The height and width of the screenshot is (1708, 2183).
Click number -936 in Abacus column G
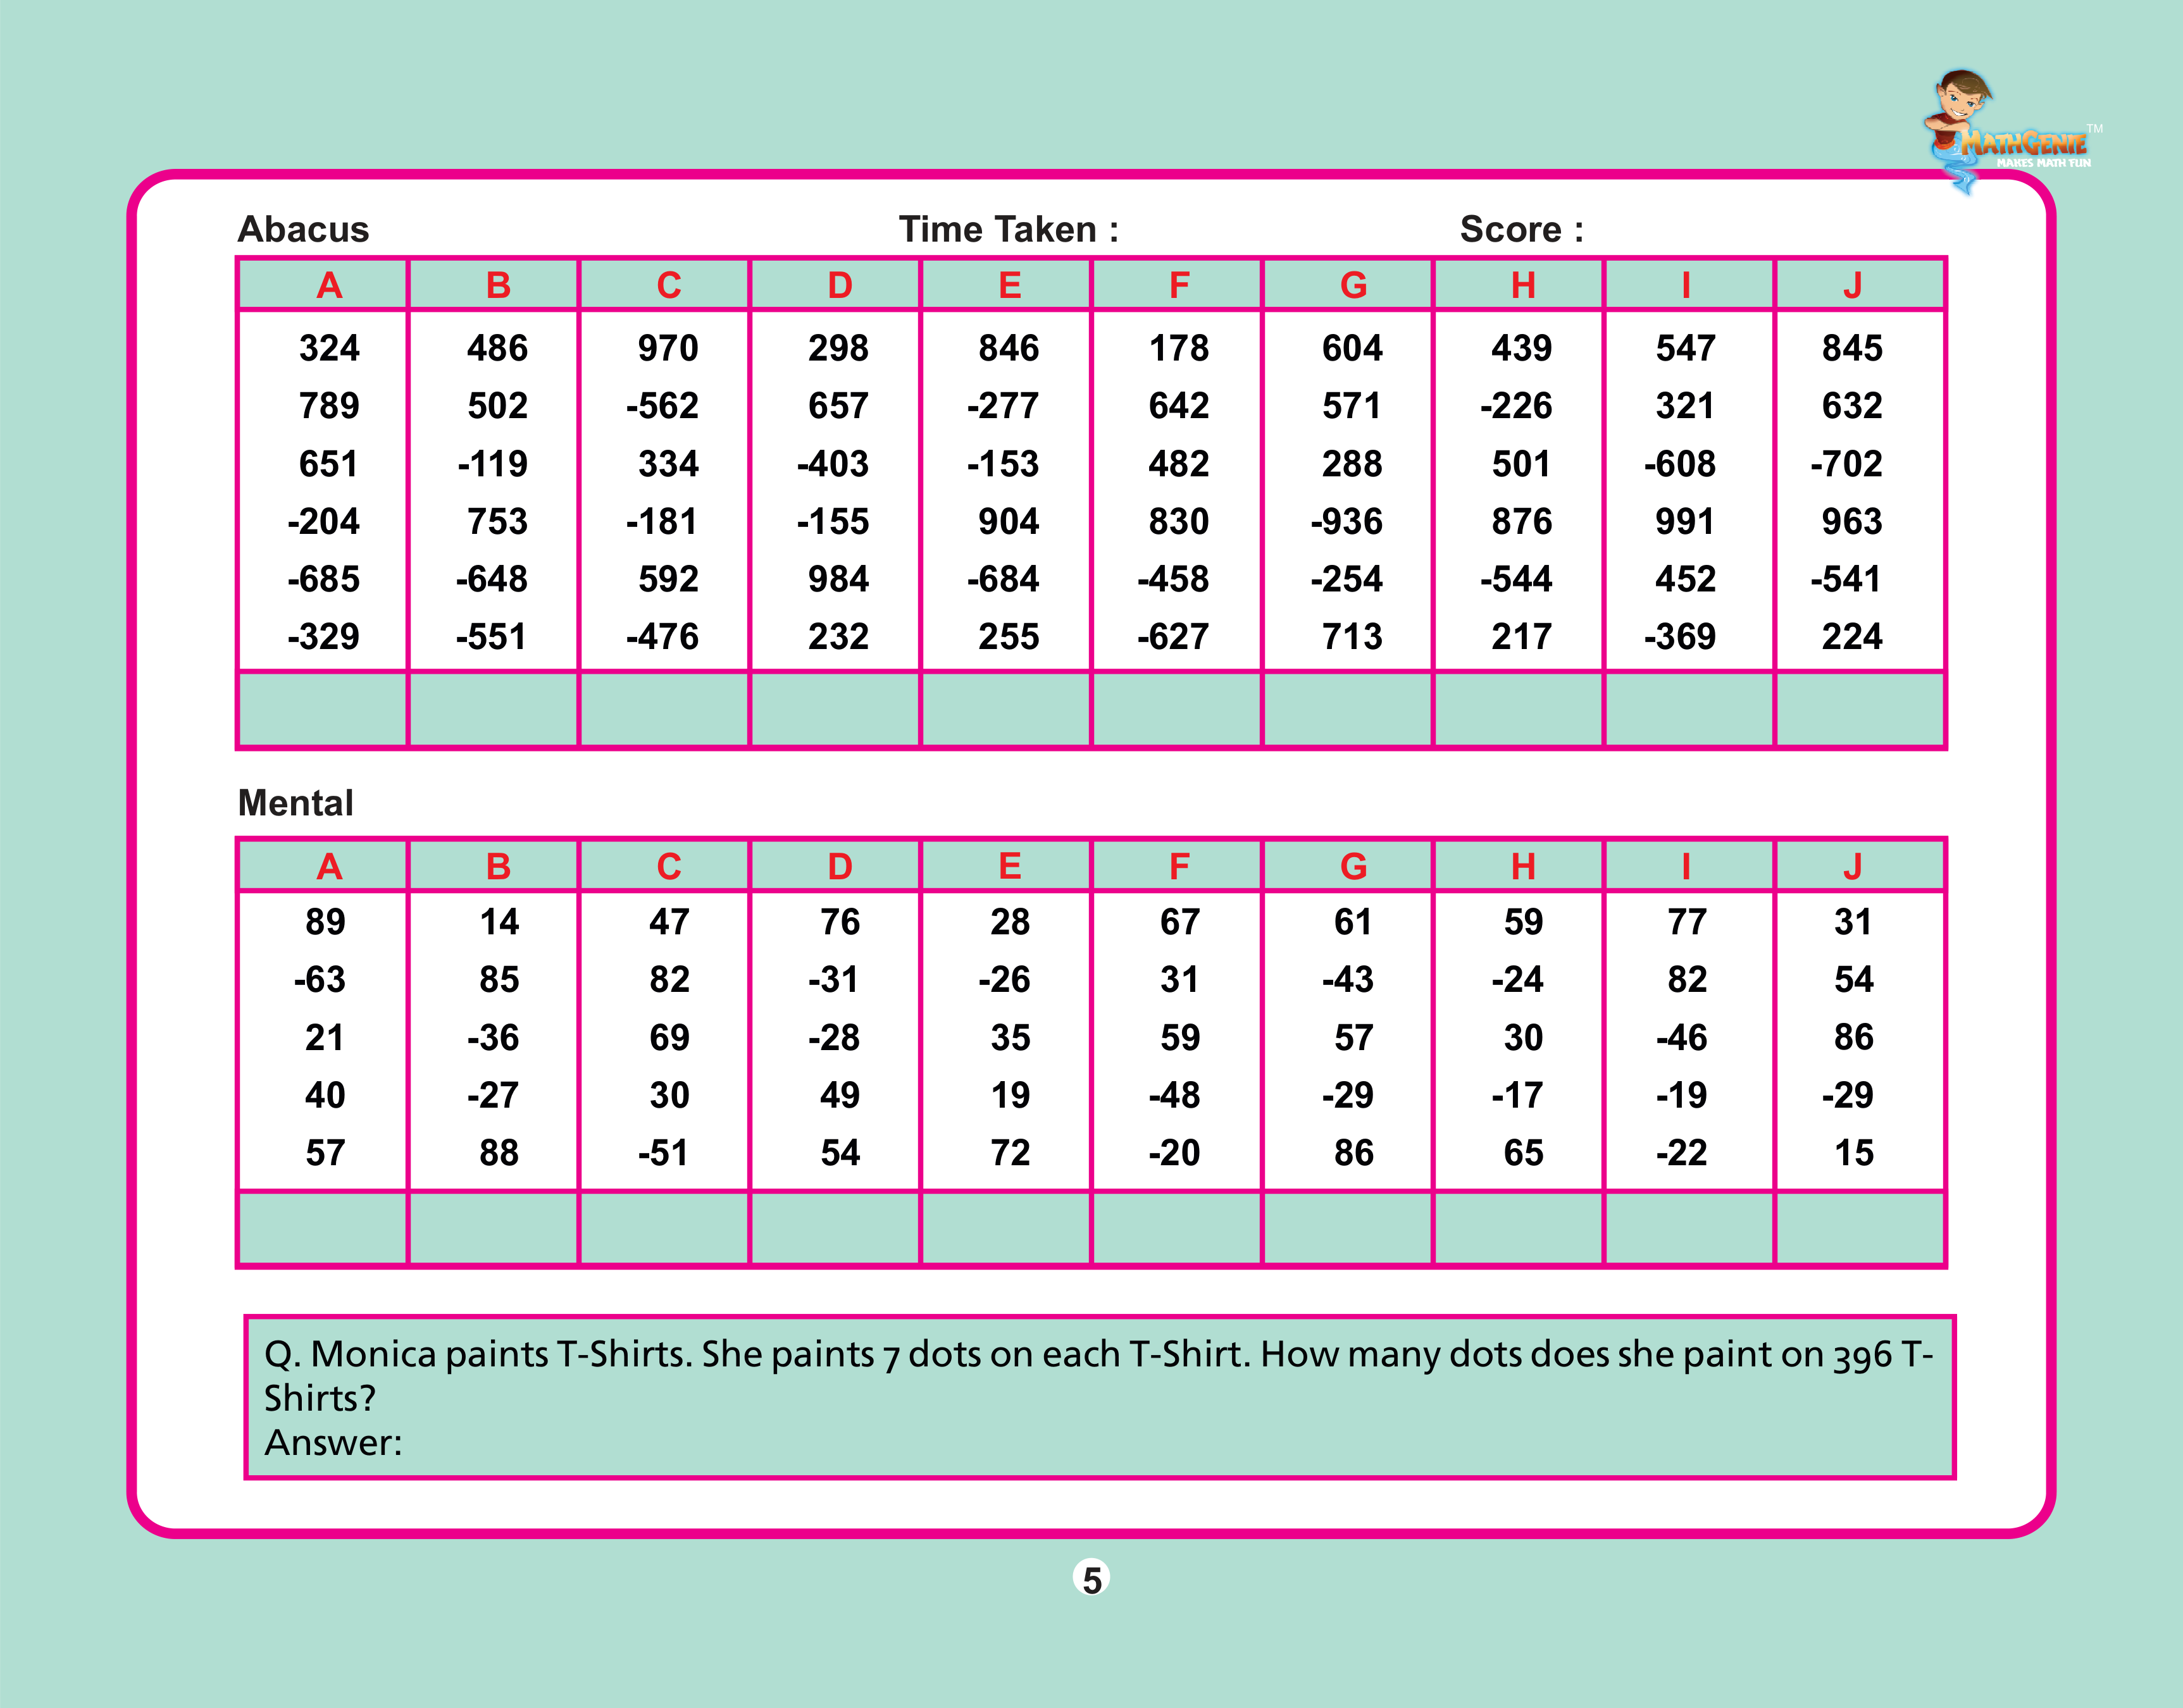coord(1346,521)
